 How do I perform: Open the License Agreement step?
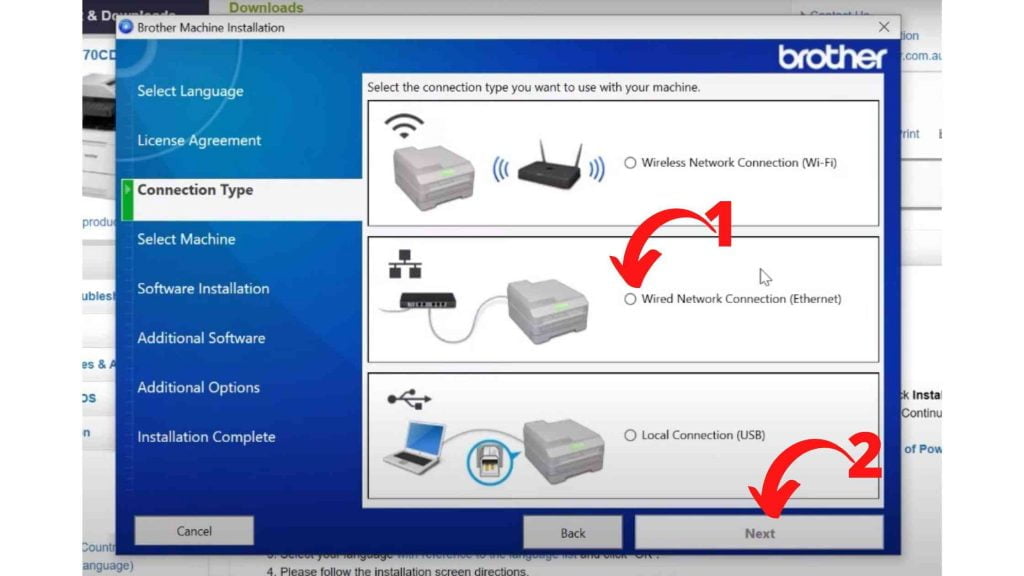(199, 140)
